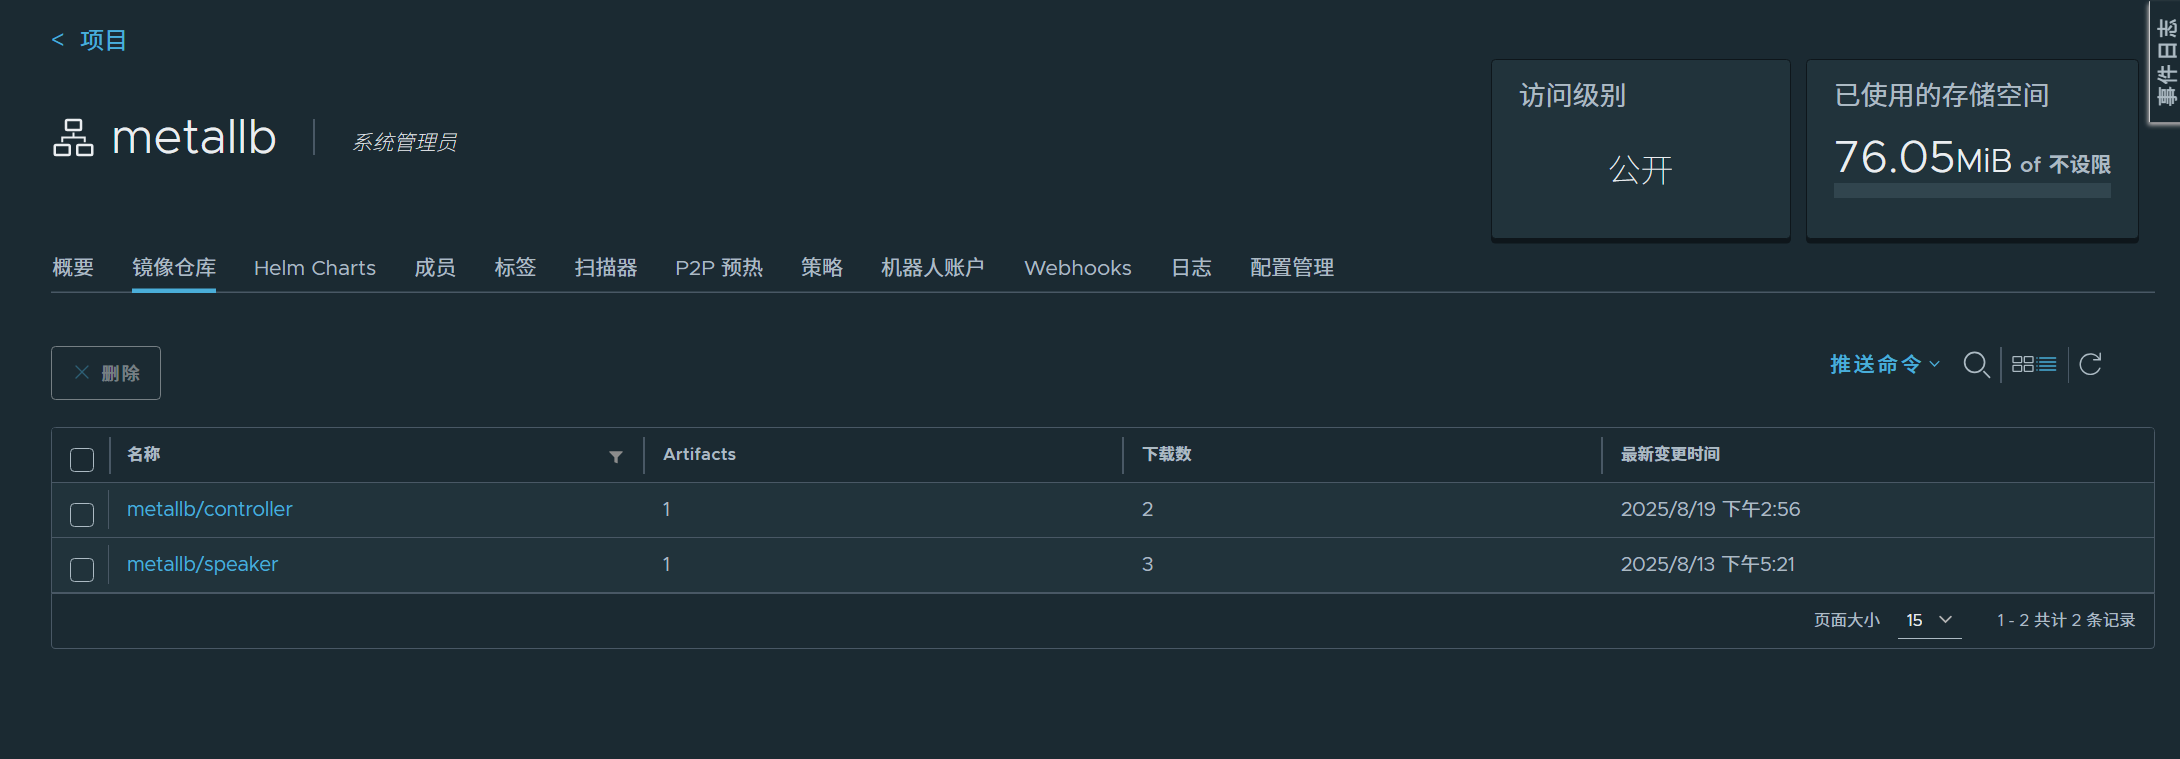This screenshot has height=759, width=2180.
Task: Expand the 推送命令 dropdown
Action: click(1885, 364)
